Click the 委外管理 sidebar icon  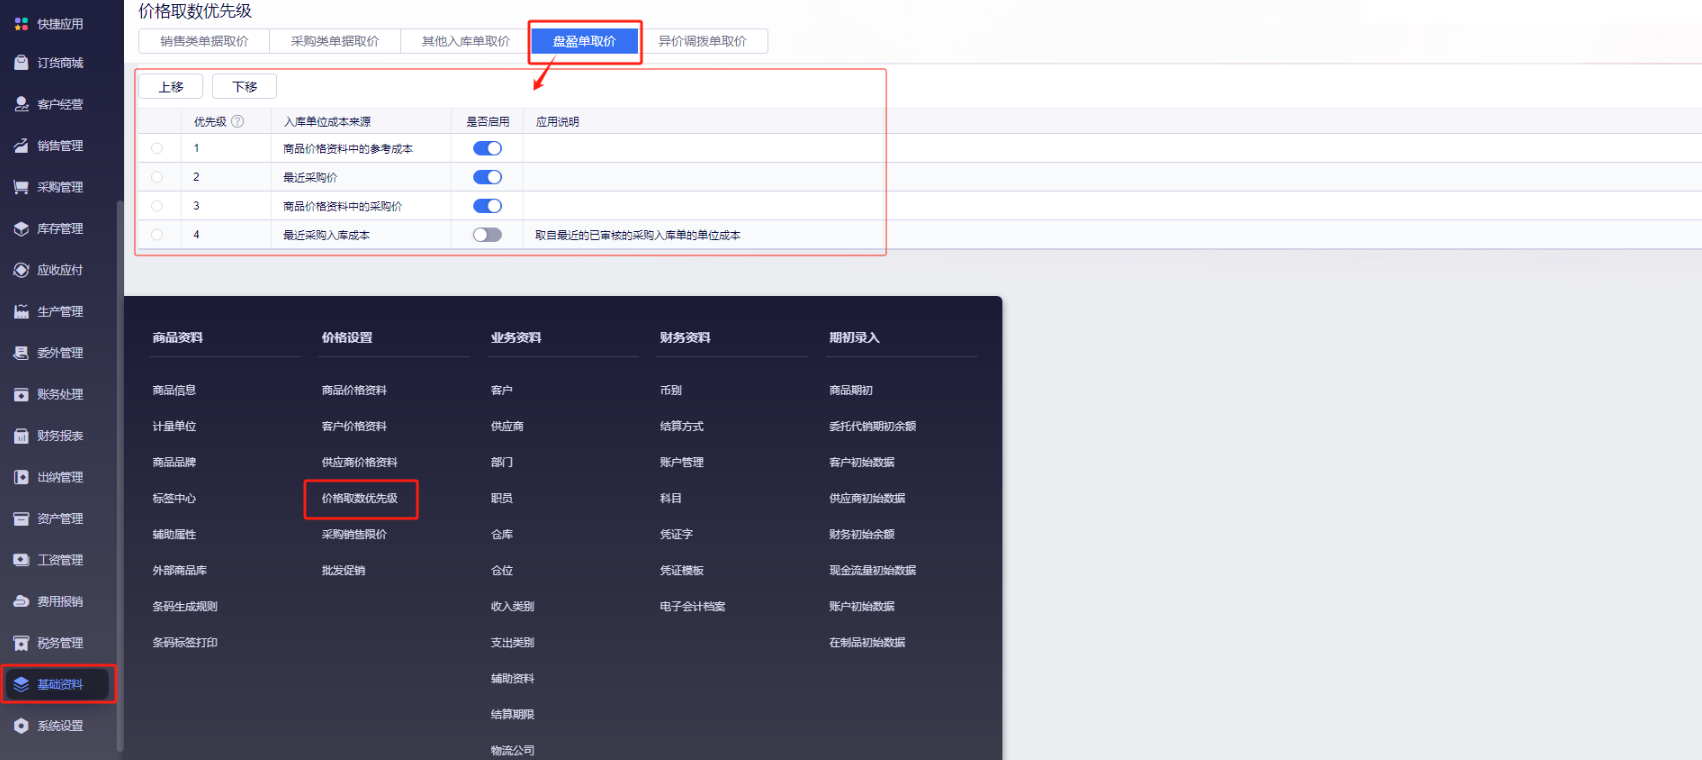pyautogui.click(x=21, y=353)
